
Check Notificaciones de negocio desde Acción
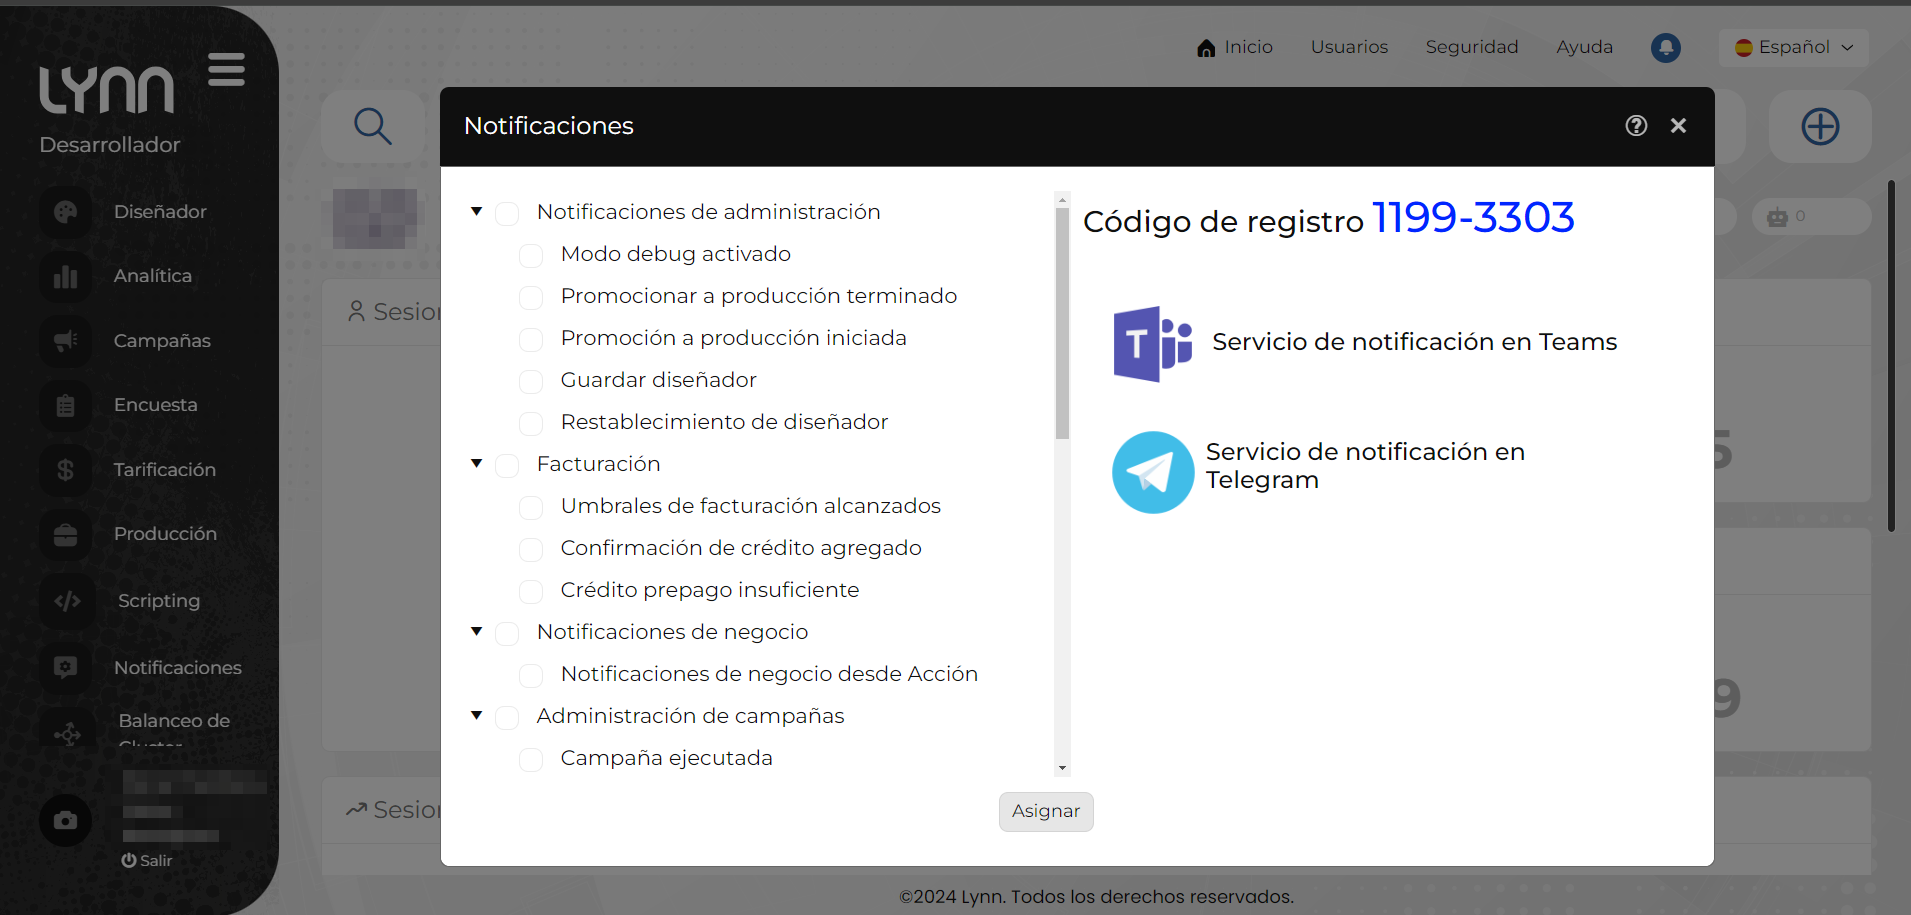pyautogui.click(x=531, y=675)
